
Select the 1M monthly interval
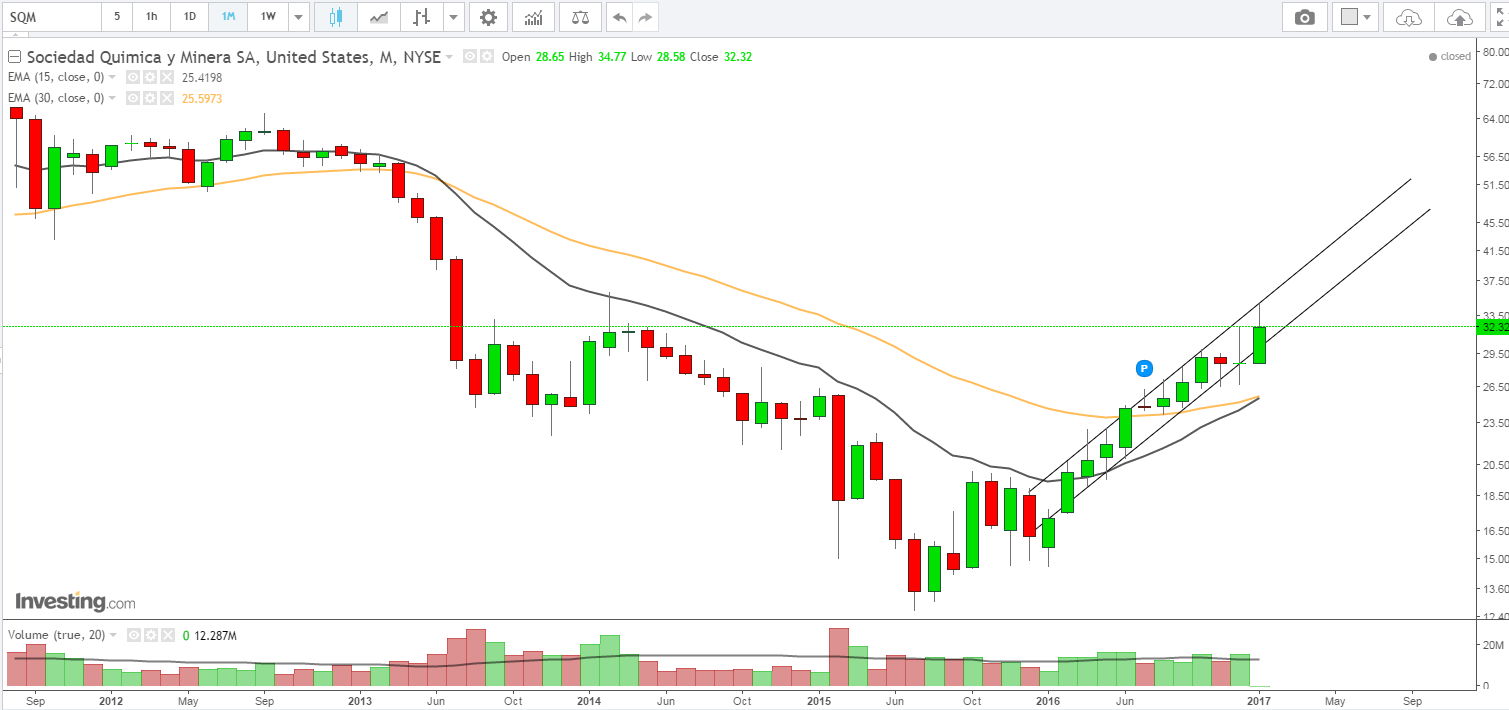pos(228,17)
